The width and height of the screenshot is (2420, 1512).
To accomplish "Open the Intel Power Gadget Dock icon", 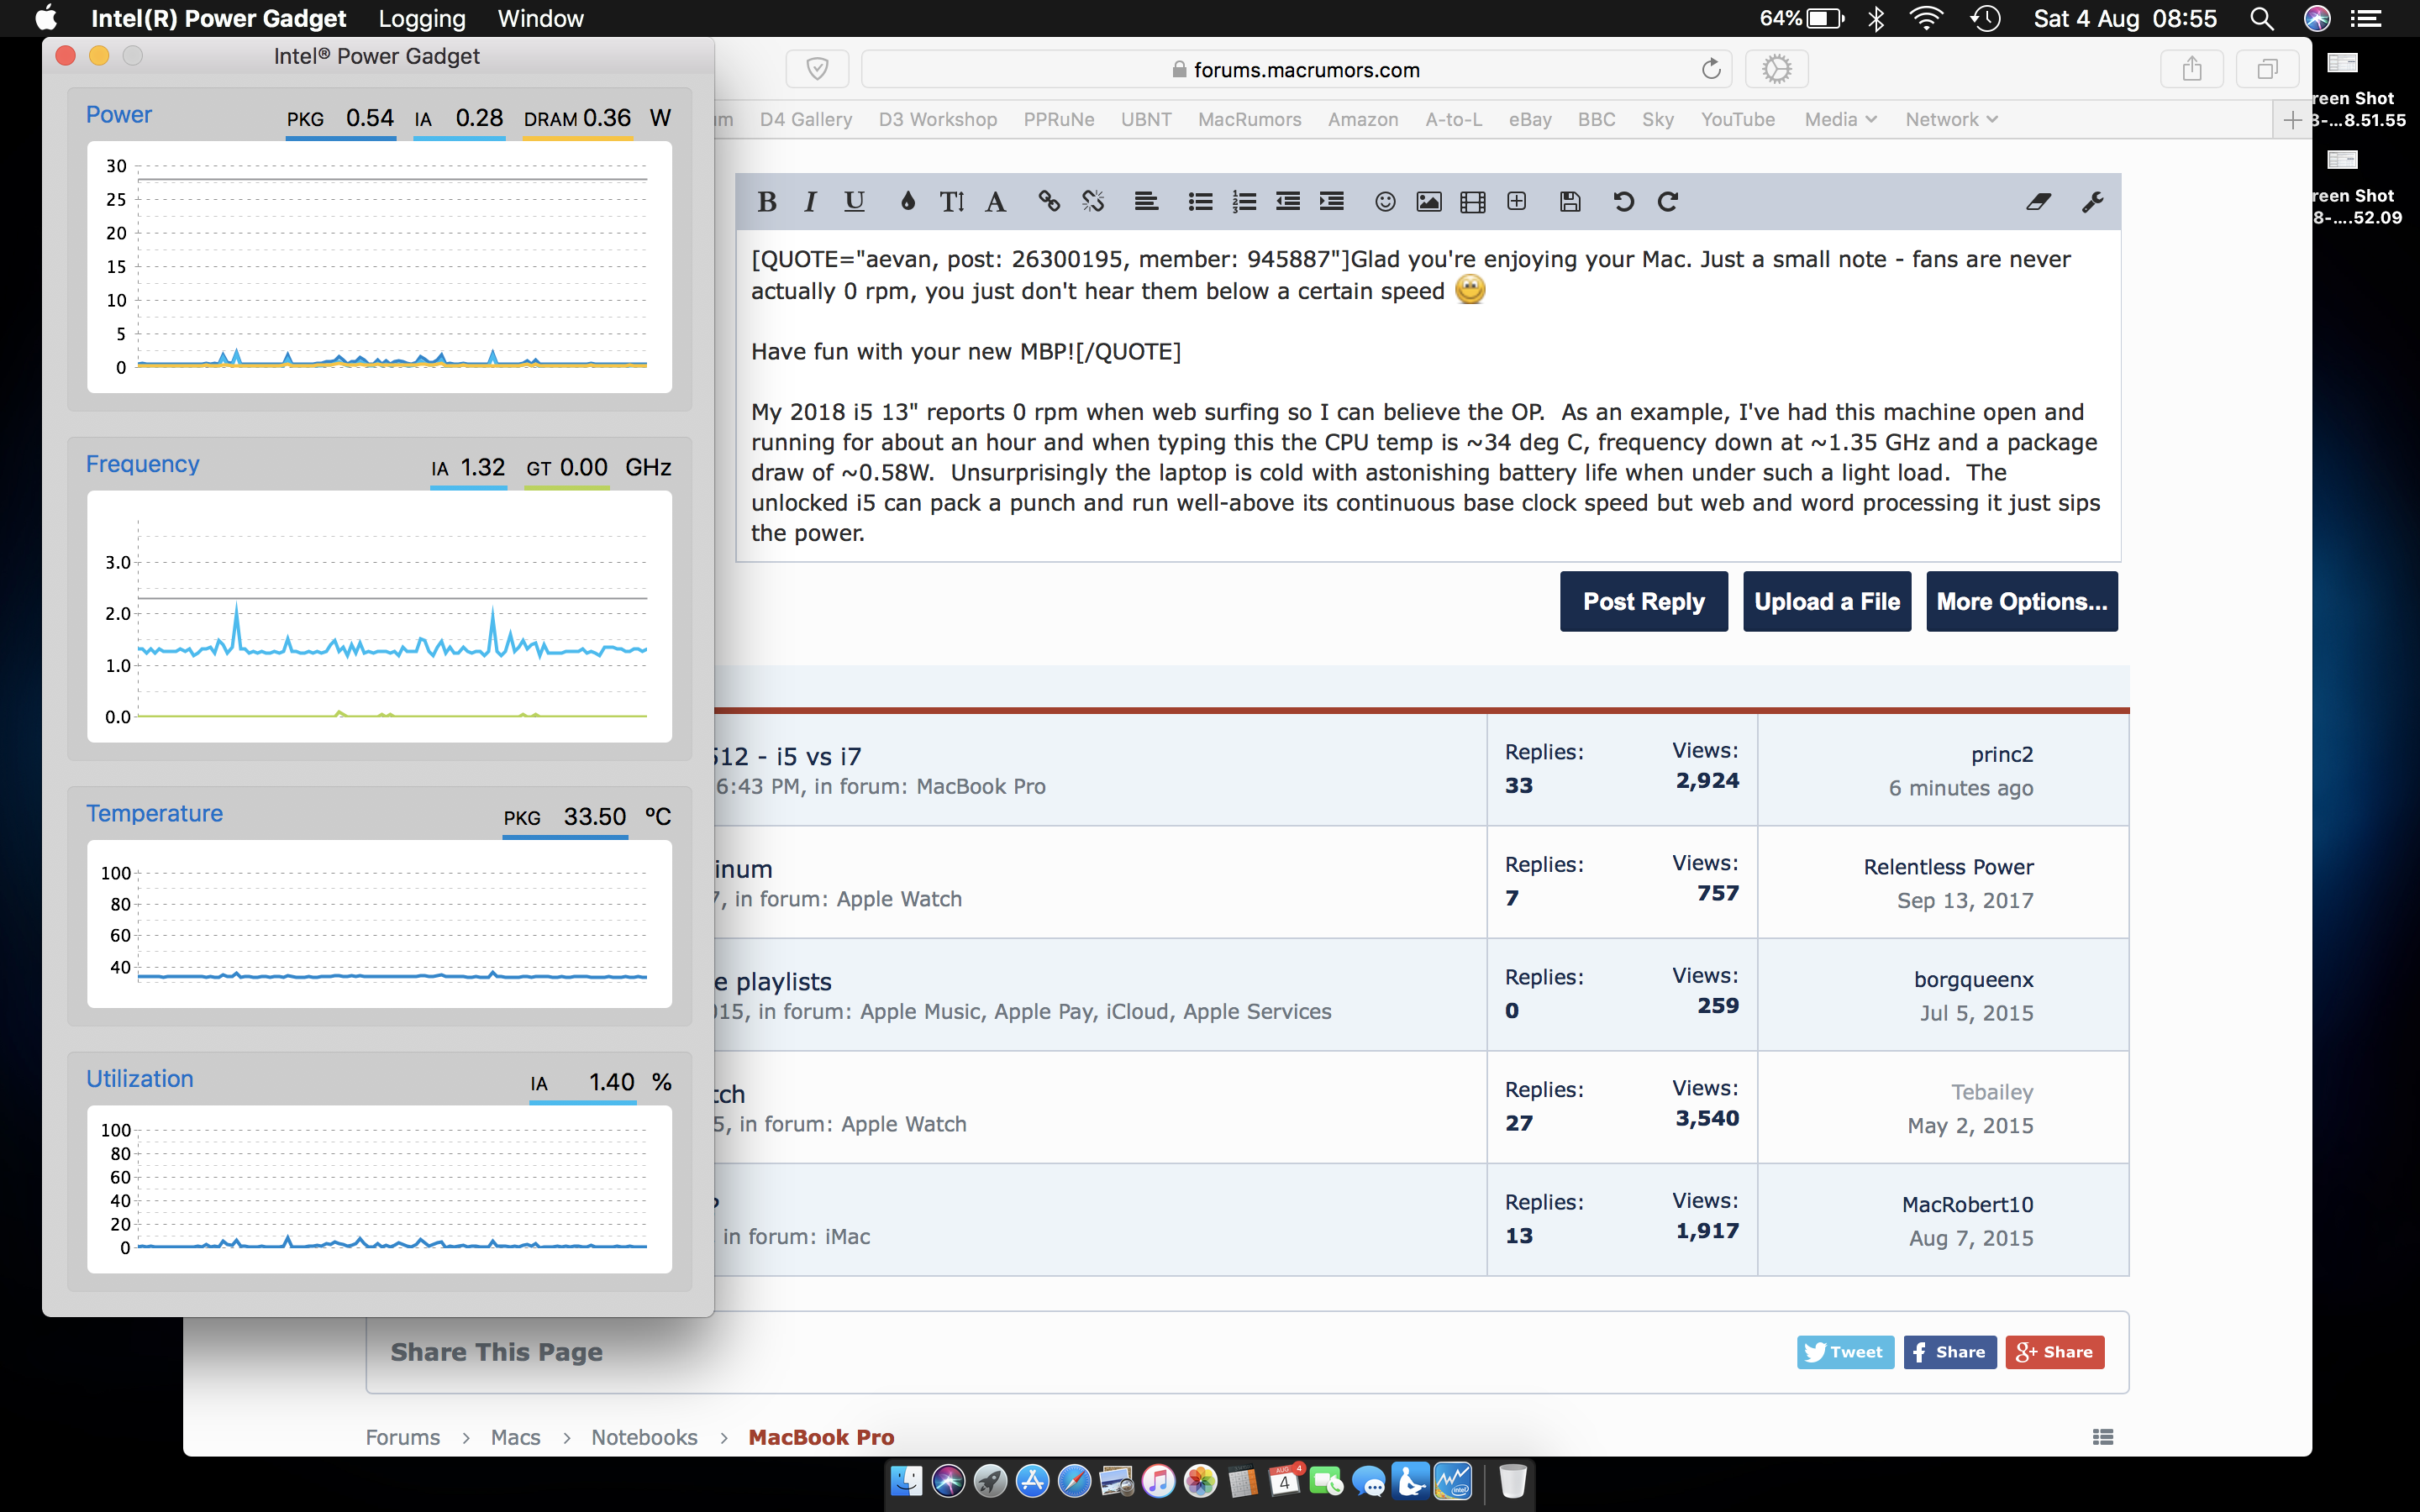I will [1453, 1481].
